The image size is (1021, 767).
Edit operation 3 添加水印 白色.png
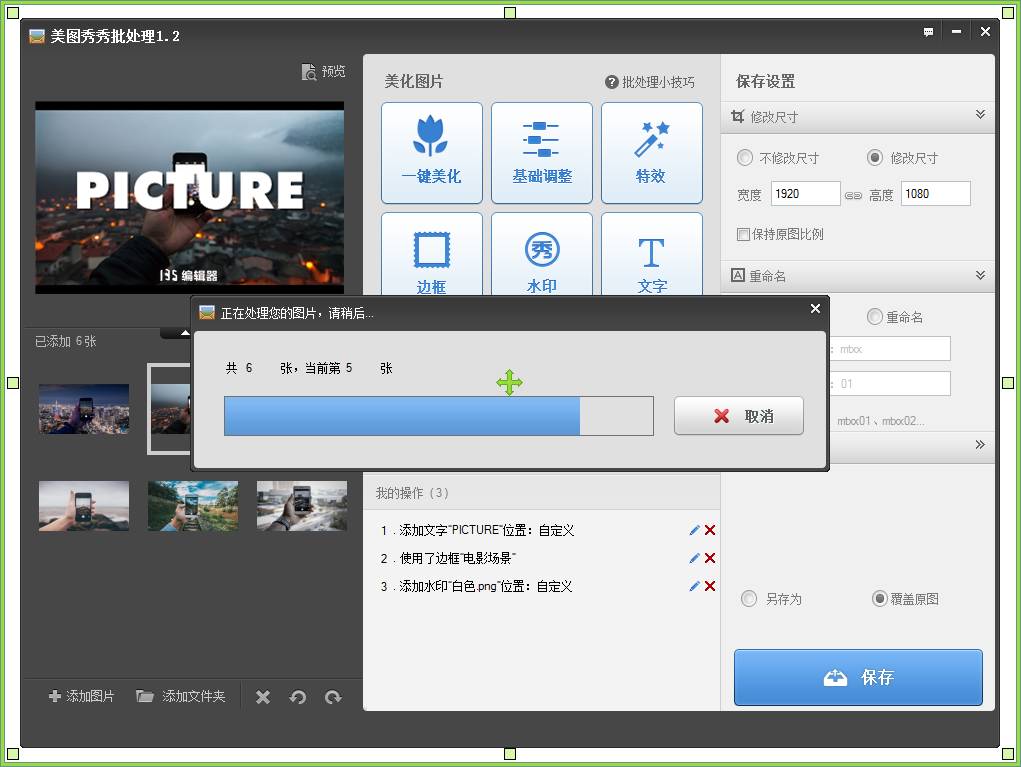point(694,587)
